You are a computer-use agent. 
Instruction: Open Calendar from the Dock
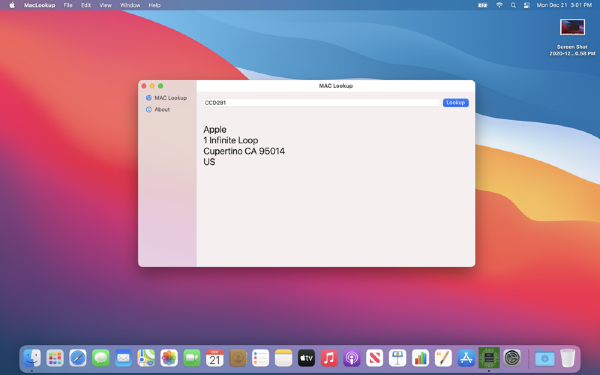click(215, 358)
